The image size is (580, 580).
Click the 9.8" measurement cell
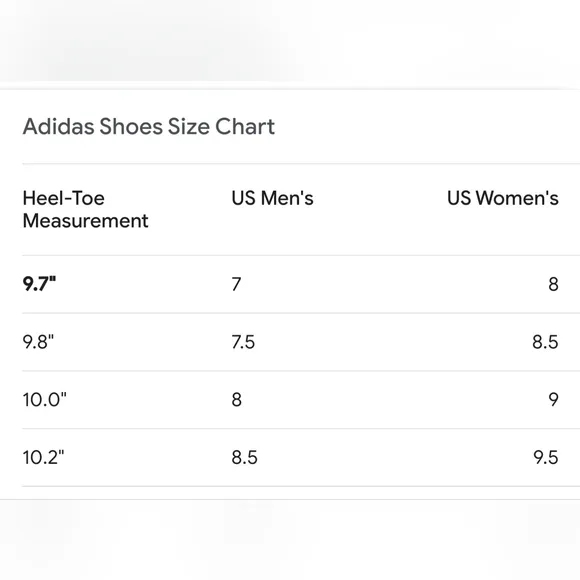[x=38, y=342]
